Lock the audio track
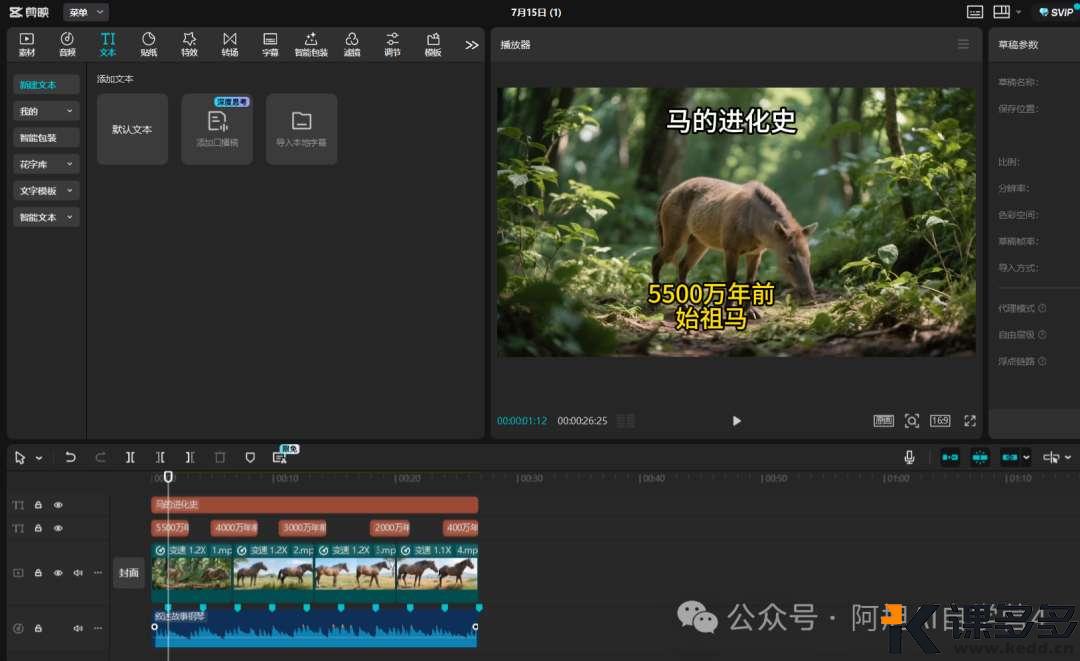 (39, 628)
